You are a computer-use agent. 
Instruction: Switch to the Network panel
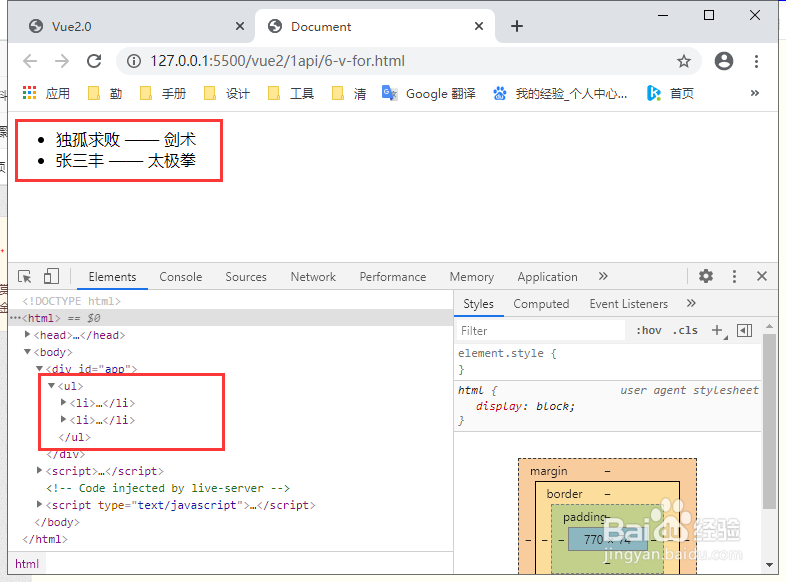(x=313, y=277)
